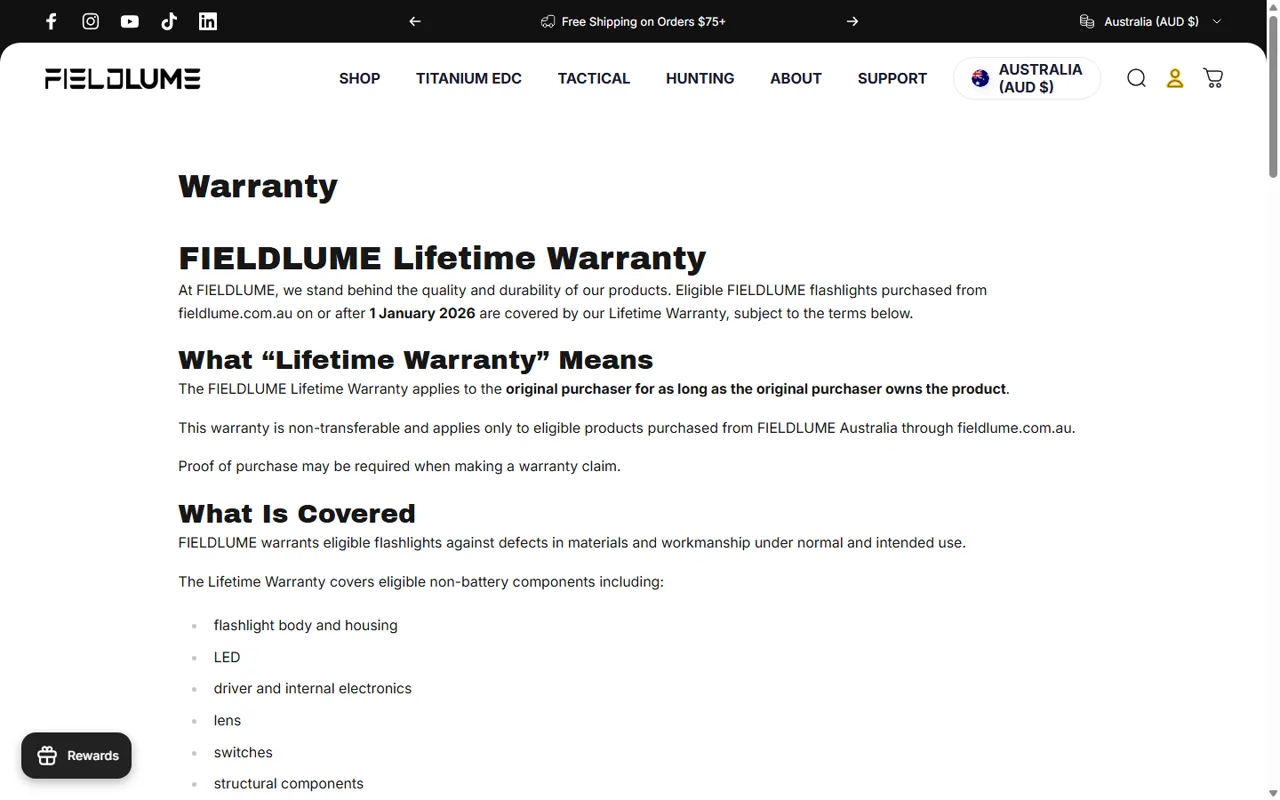The image size is (1280, 800).
Task: Click the Australian flag icon
Action: click(980, 78)
